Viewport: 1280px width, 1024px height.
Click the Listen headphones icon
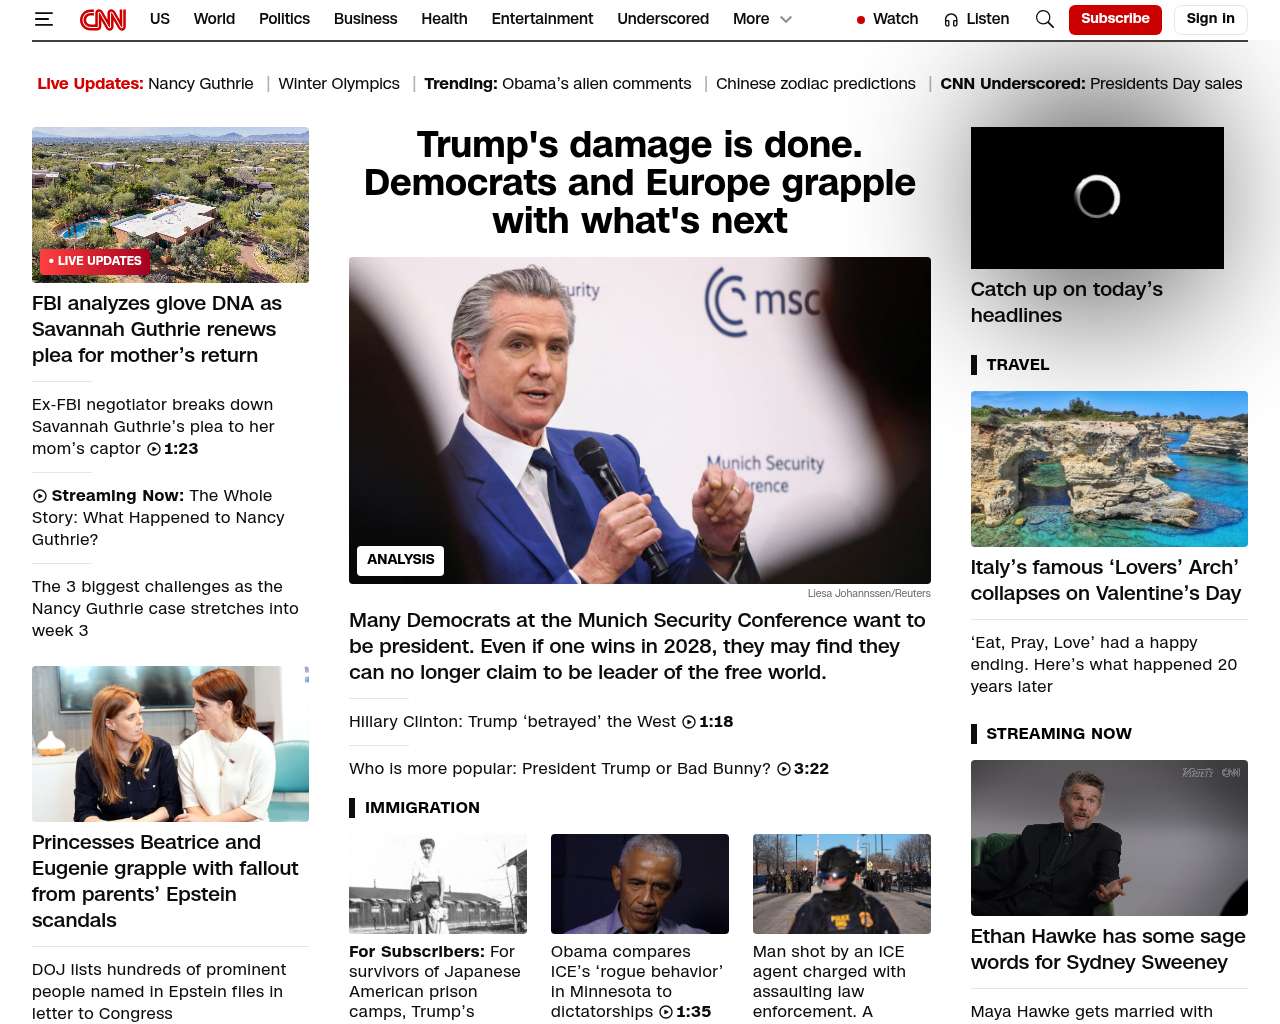pyautogui.click(x=951, y=20)
